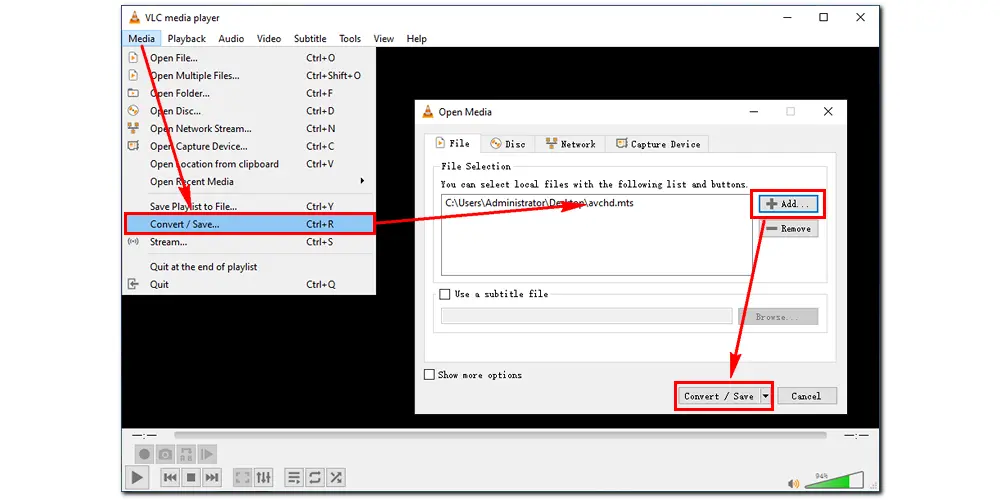Mute audio via the speaker icon

click(x=794, y=483)
